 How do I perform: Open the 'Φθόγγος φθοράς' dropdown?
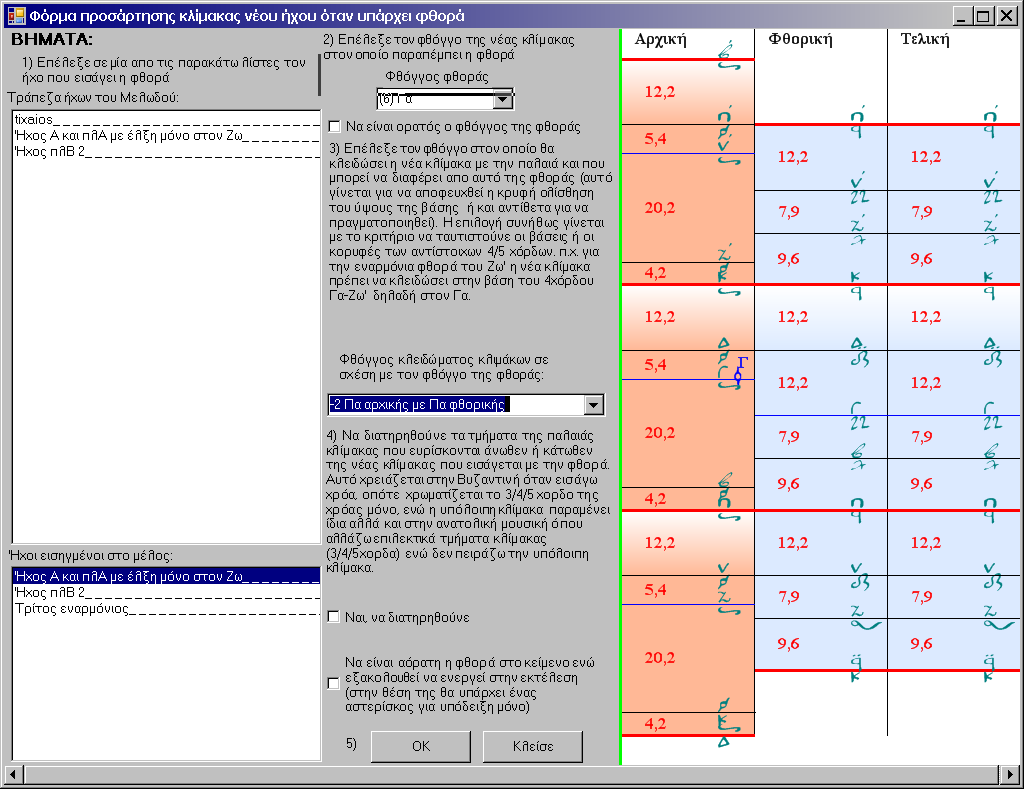point(503,100)
